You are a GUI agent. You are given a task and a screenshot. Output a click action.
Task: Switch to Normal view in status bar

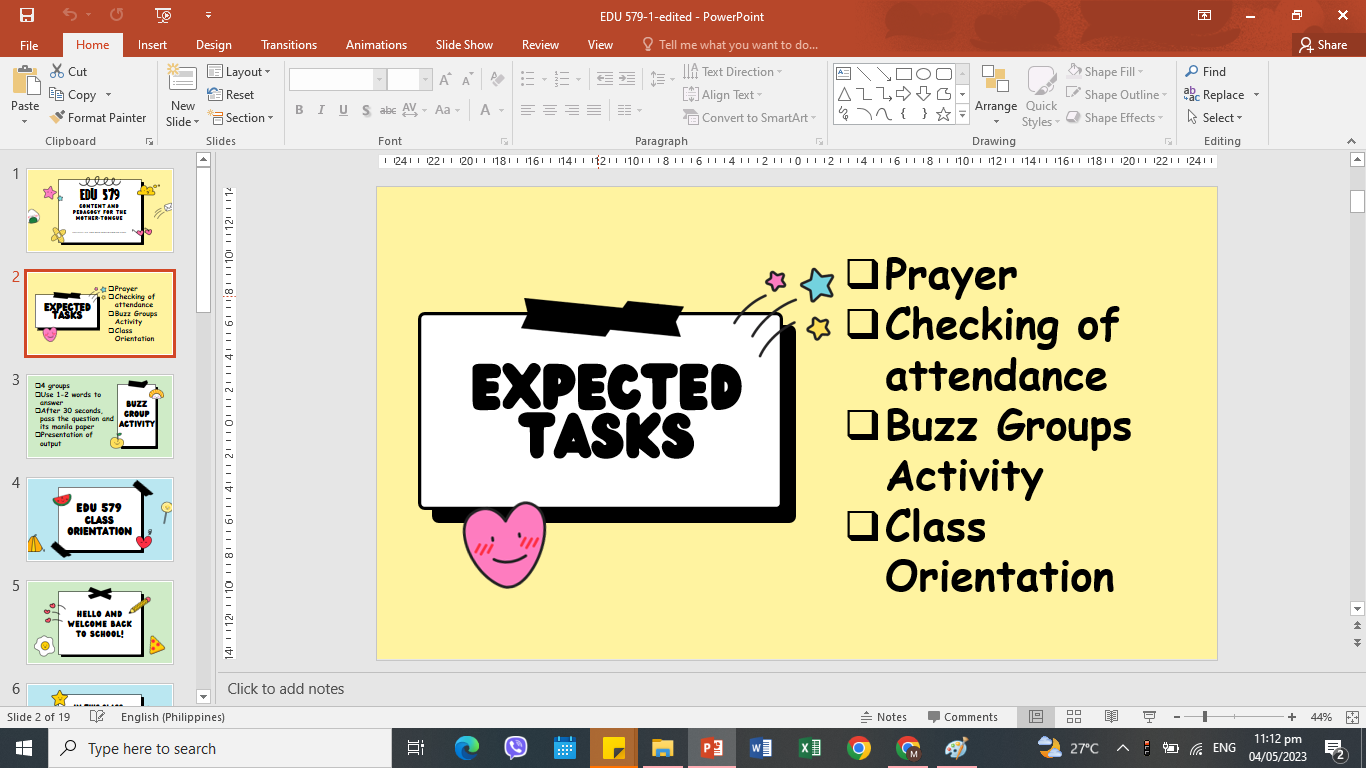[x=1036, y=717]
